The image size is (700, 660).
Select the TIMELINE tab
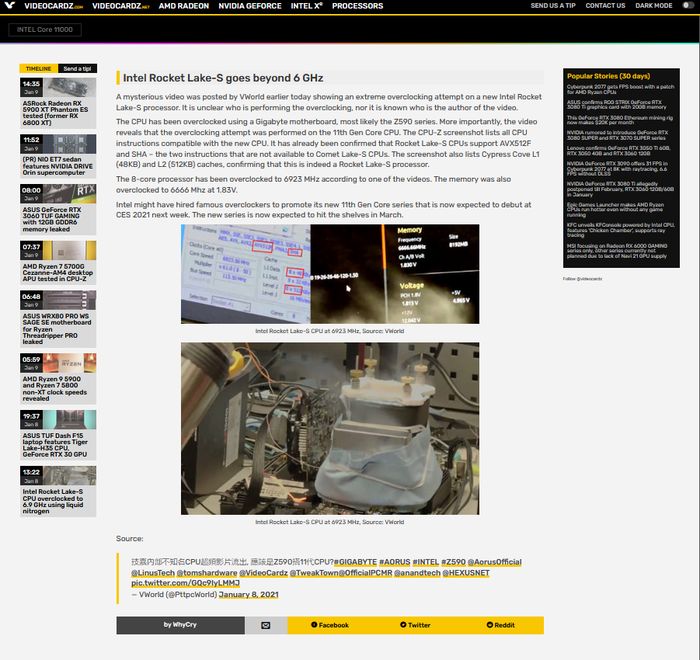38,68
